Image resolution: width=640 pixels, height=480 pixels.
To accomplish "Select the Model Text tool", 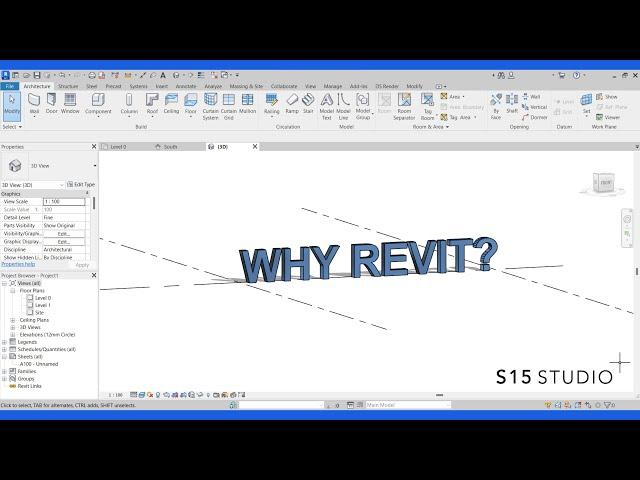I will click(327, 107).
